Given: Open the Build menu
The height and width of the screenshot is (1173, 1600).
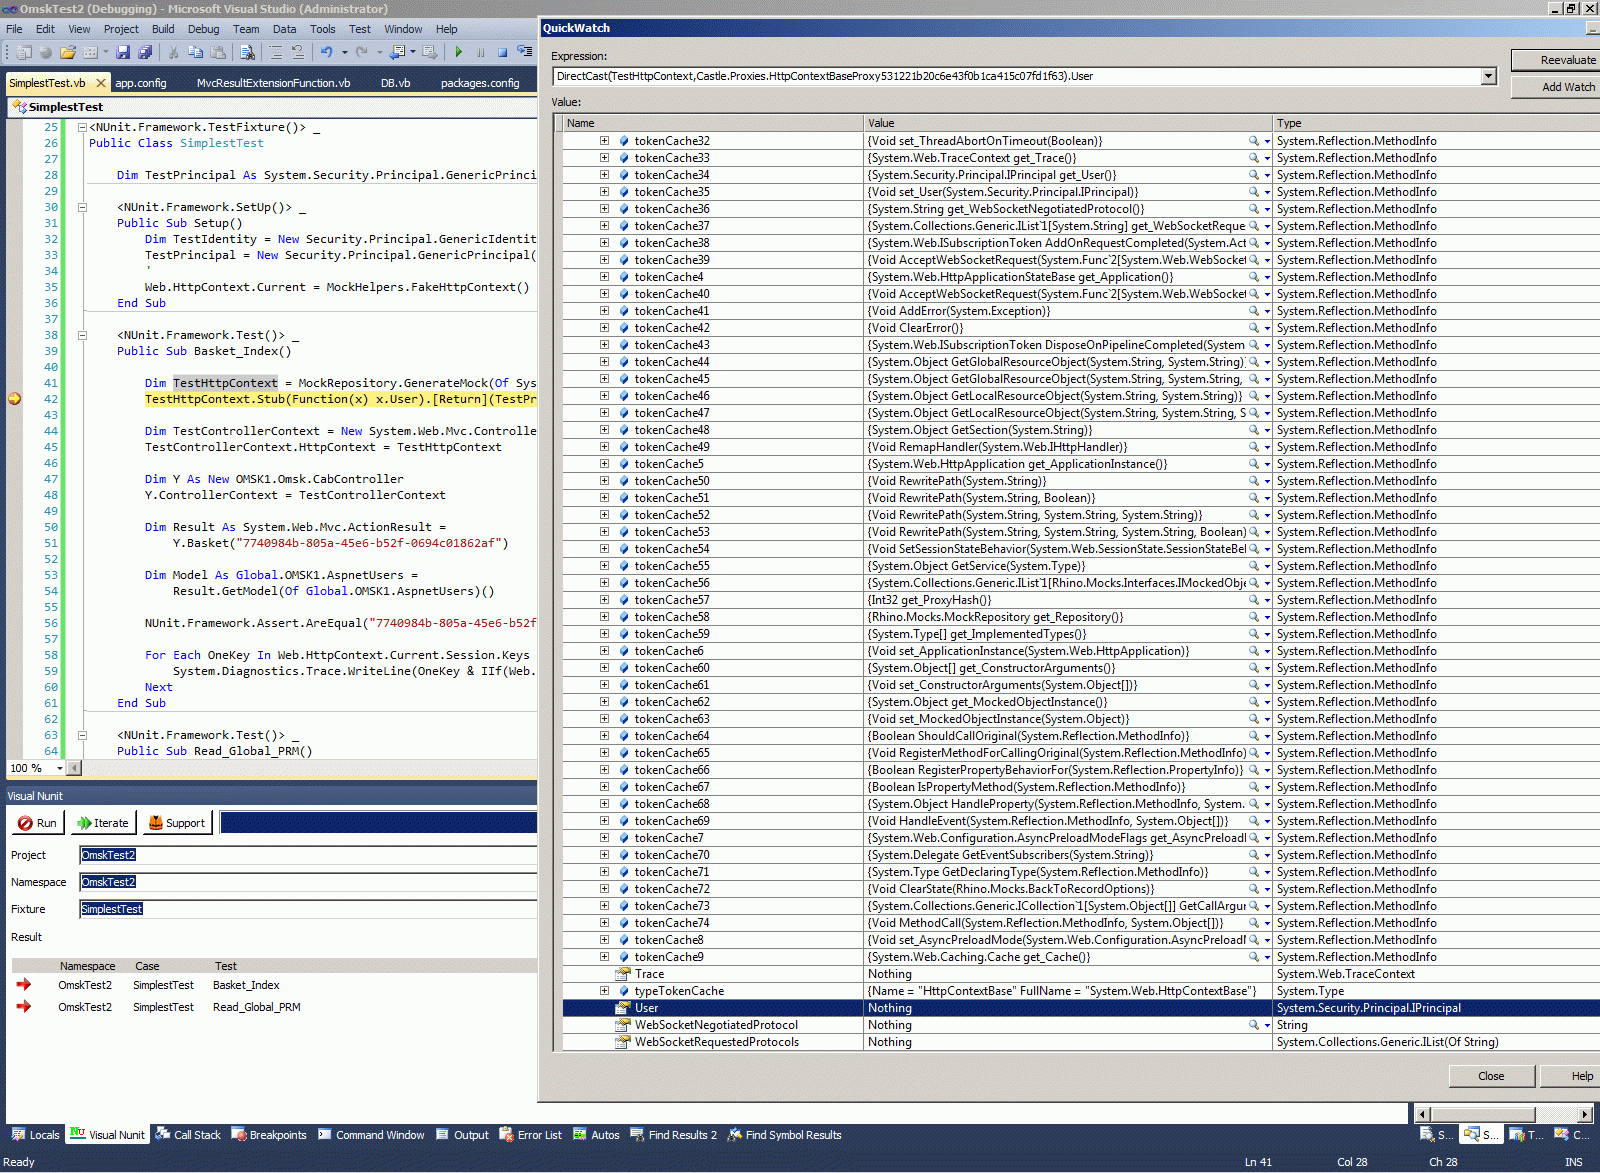Looking at the screenshot, I should tap(163, 29).
